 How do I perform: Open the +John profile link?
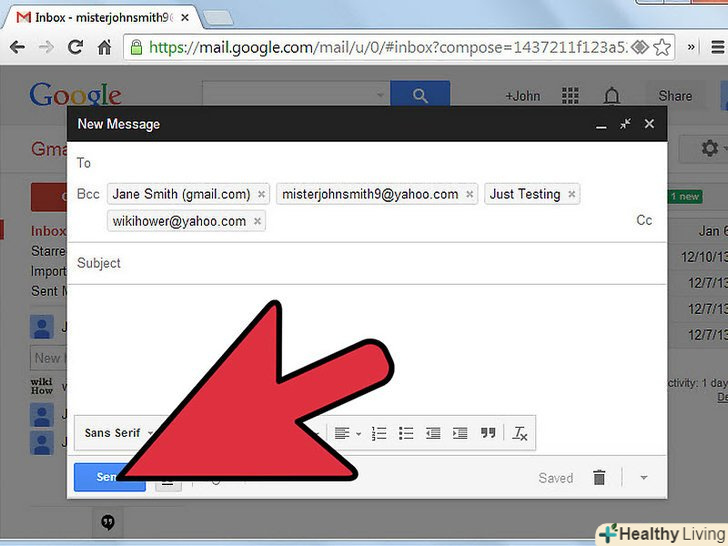(x=523, y=96)
